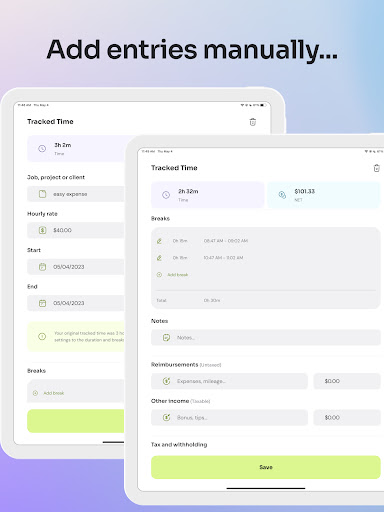The image size is (384, 512).
Task: Click the Total break duration row
Action: (266, 300)
